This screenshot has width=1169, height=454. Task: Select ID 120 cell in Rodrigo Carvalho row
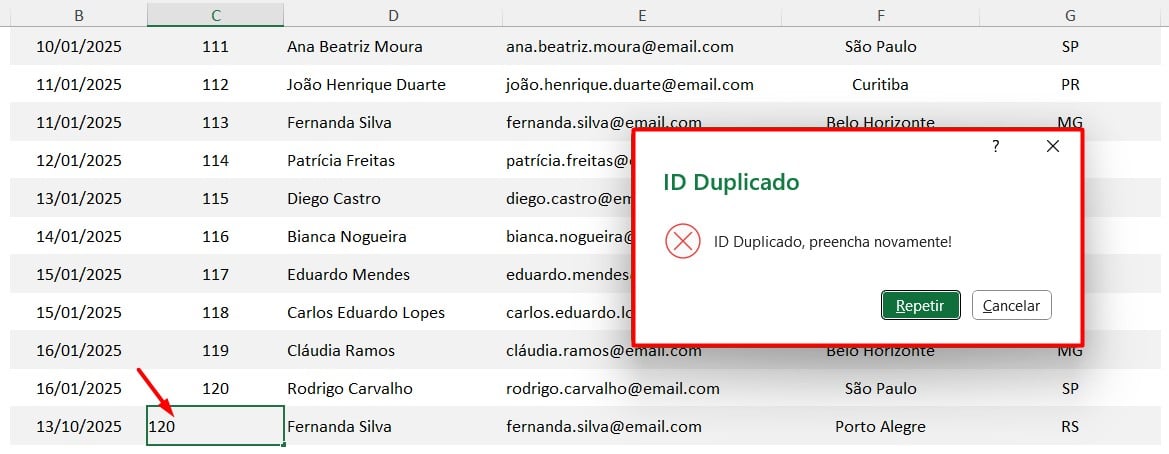215,388
